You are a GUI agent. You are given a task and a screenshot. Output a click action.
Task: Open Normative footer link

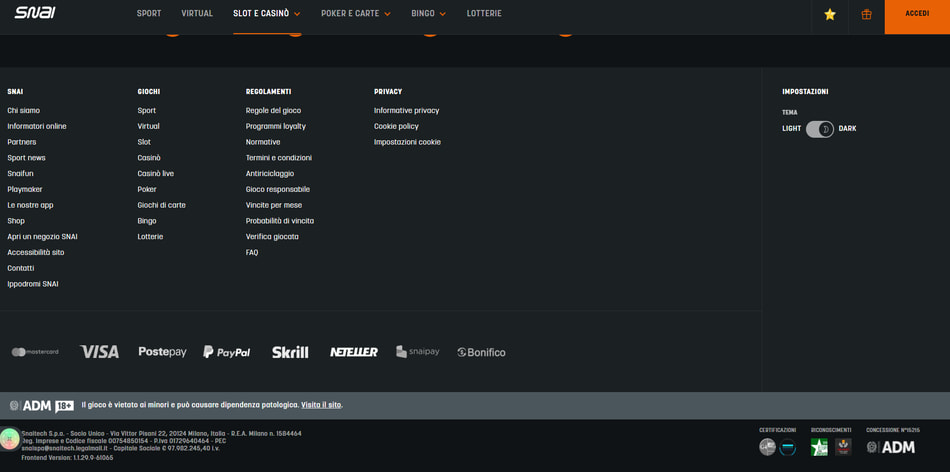click(263, 142)
